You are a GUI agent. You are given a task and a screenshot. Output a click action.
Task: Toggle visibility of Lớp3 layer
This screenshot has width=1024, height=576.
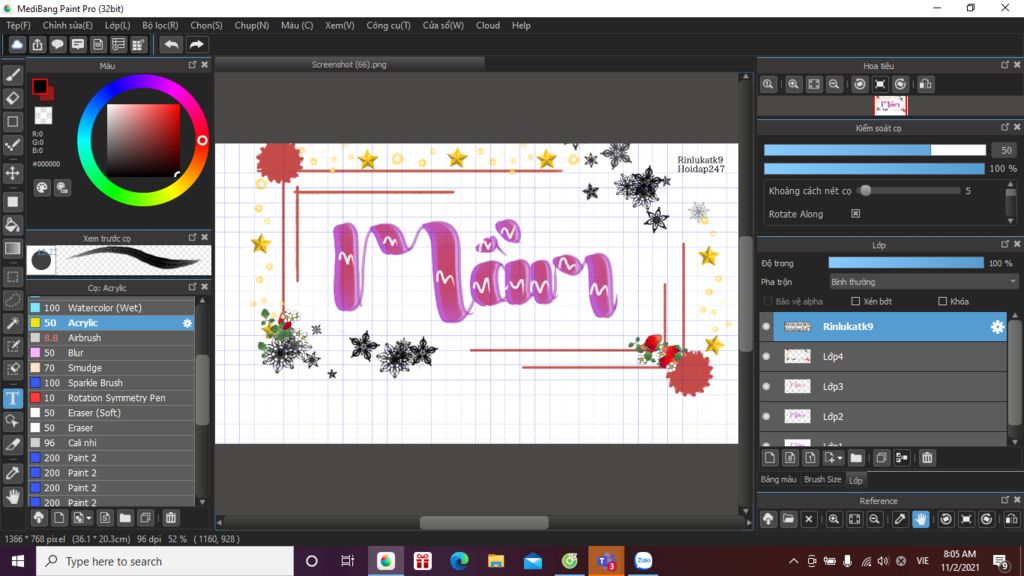coord(767,387)
